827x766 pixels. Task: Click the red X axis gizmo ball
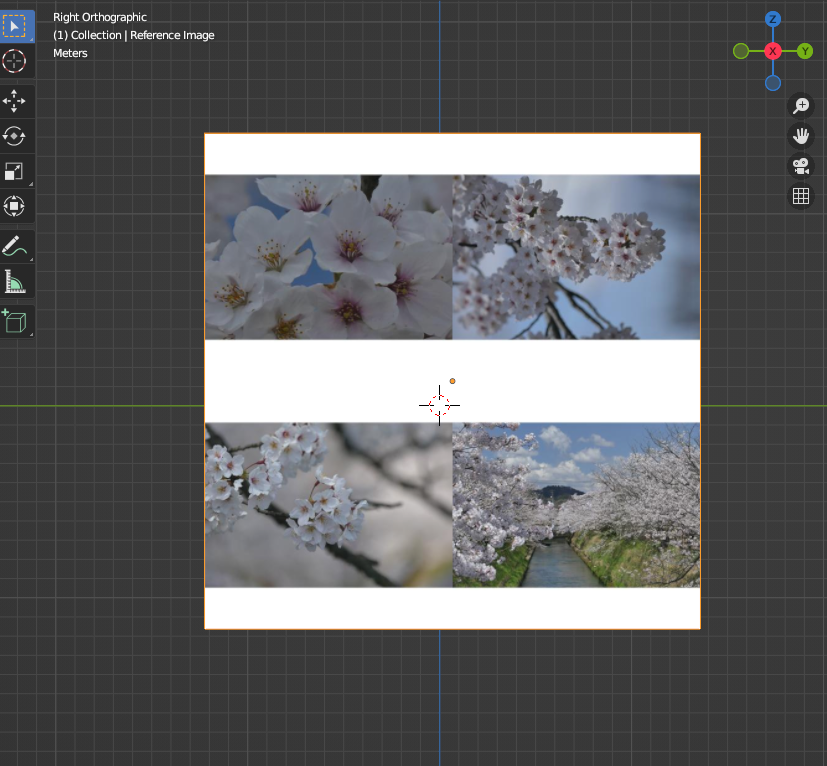coord(772,49)
